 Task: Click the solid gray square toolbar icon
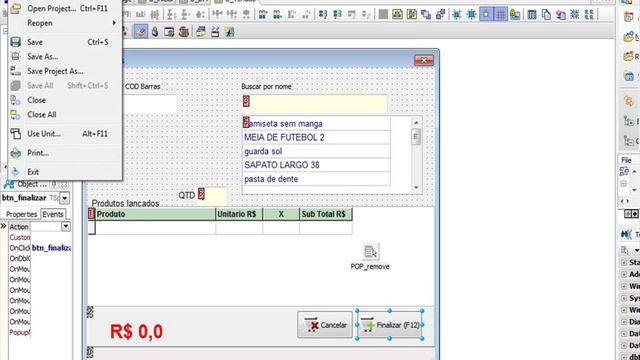pos(383,15)
